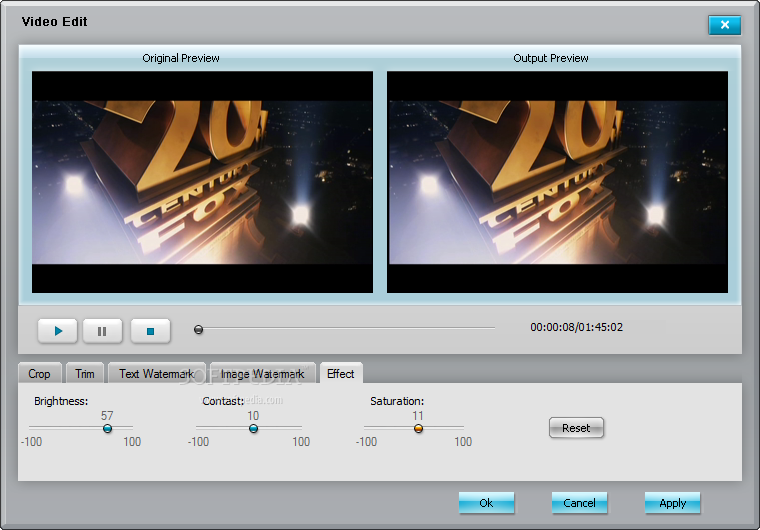Click the Output Preview video frame
760x530 pixels.
[x=557, y=182]
